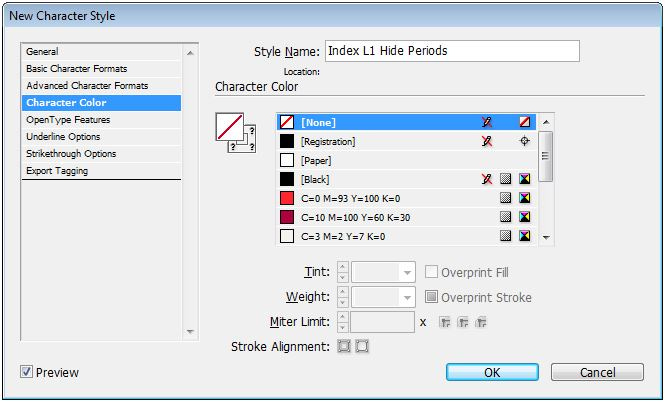This screenshot has width=665, height=402.
Task: Click process color icon on C=10 M=100 row
Action: coord(505,217)
